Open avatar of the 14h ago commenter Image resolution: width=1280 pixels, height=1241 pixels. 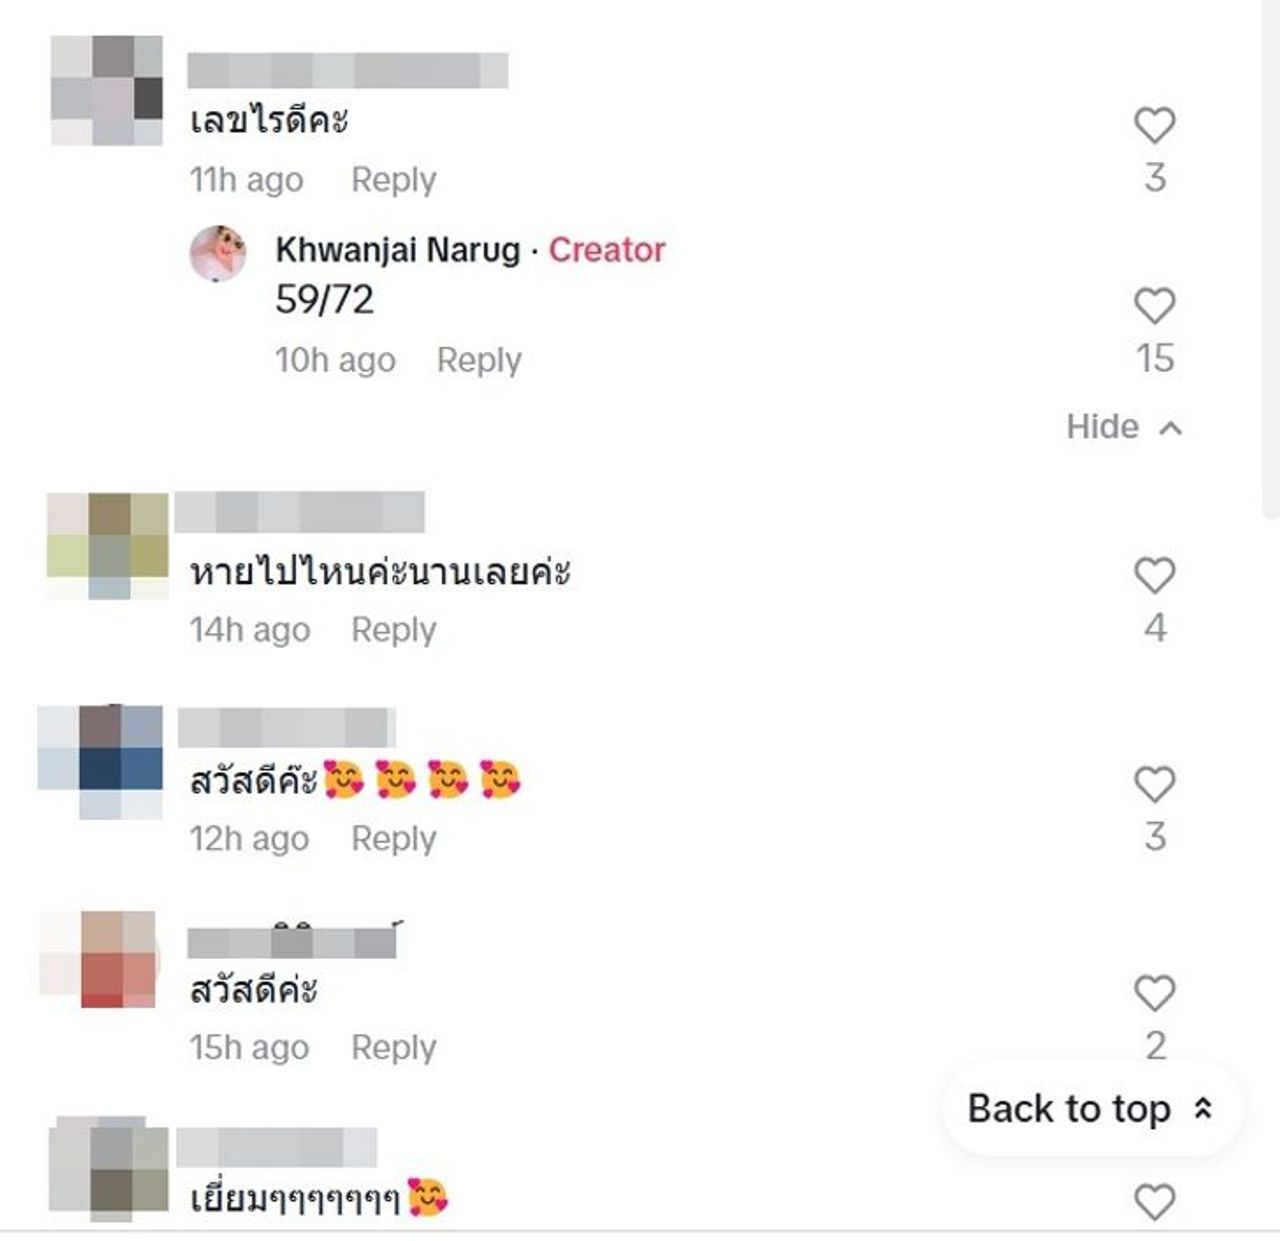(108, 546)
